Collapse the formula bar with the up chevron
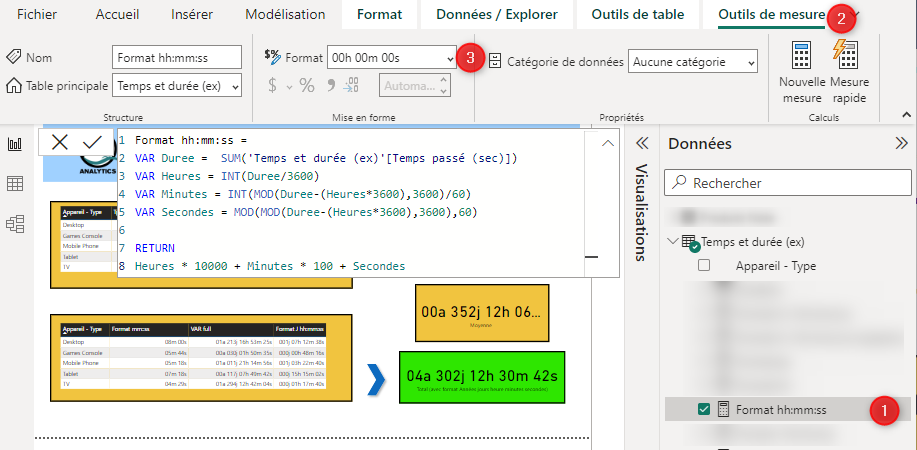 [x=608, y=143]
